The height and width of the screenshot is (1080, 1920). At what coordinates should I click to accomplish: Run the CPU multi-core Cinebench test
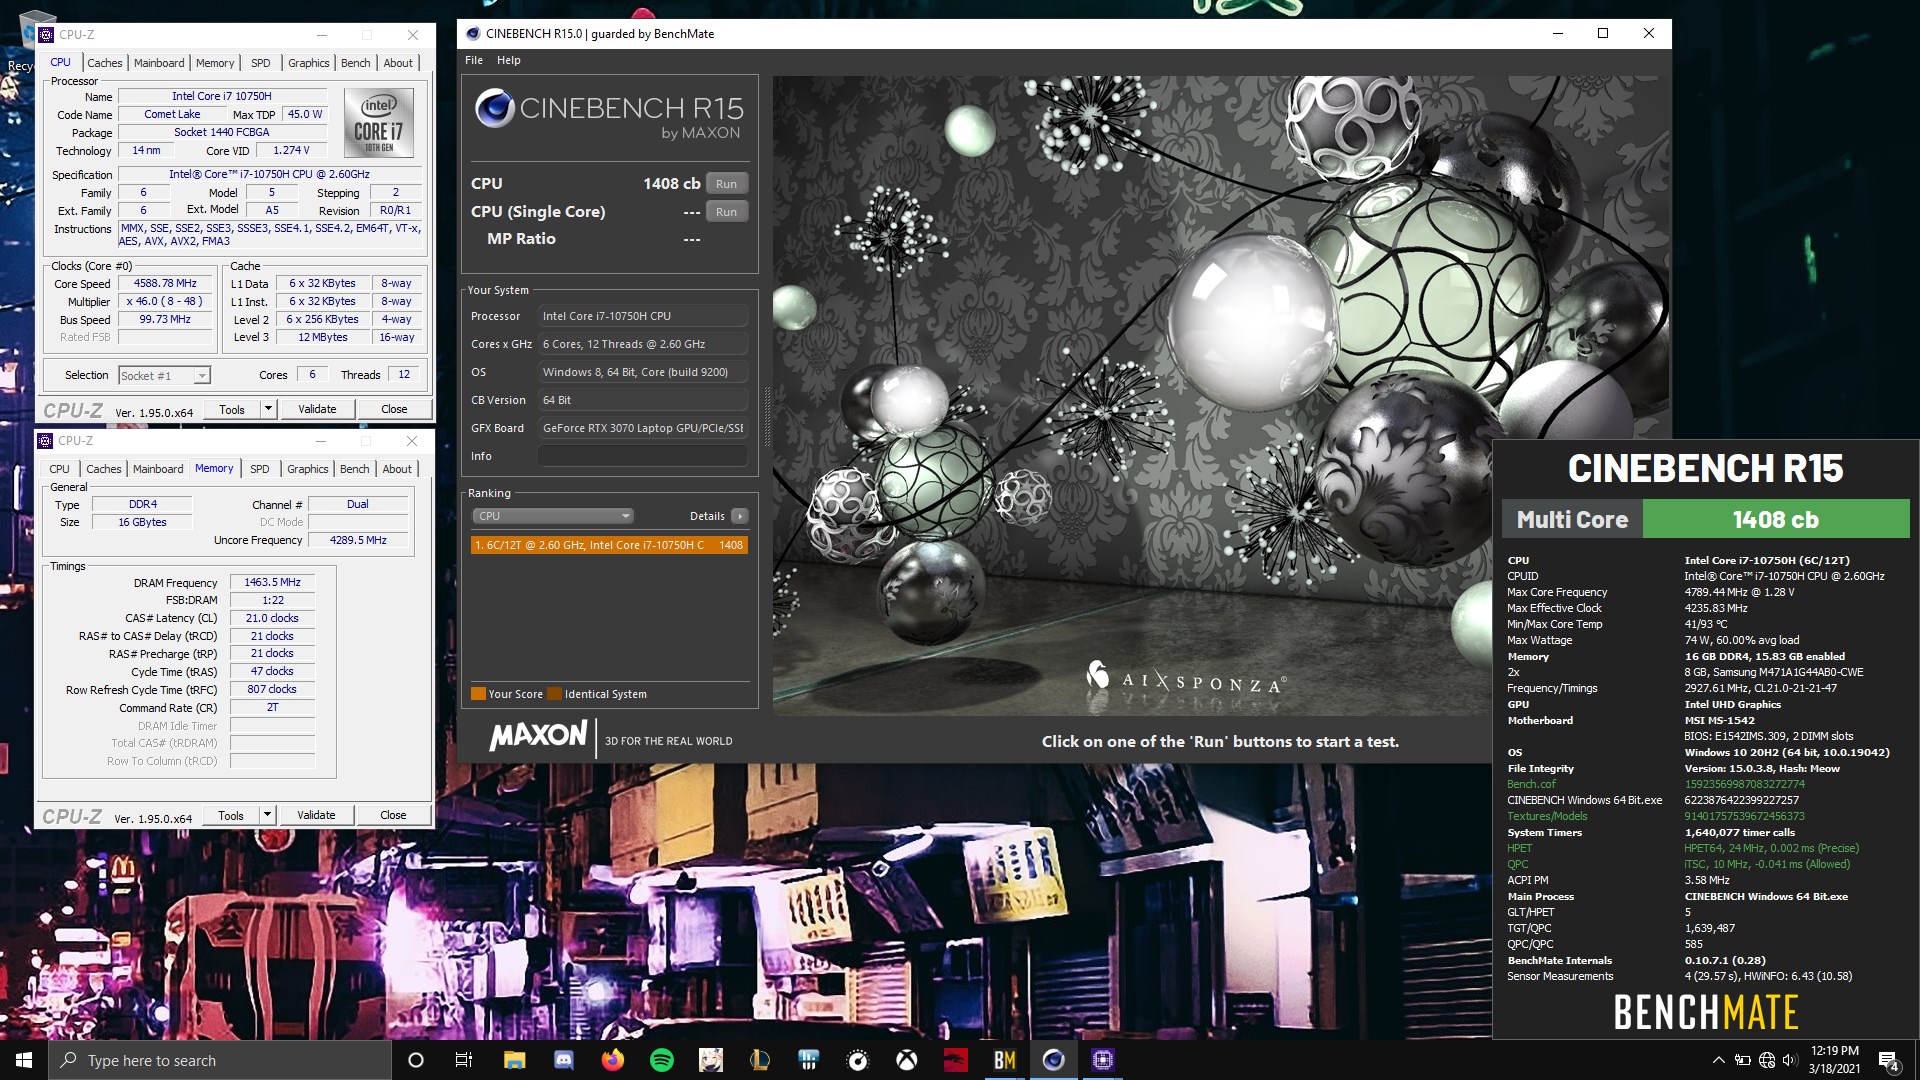pyautogui.click(x=727, y=184)
